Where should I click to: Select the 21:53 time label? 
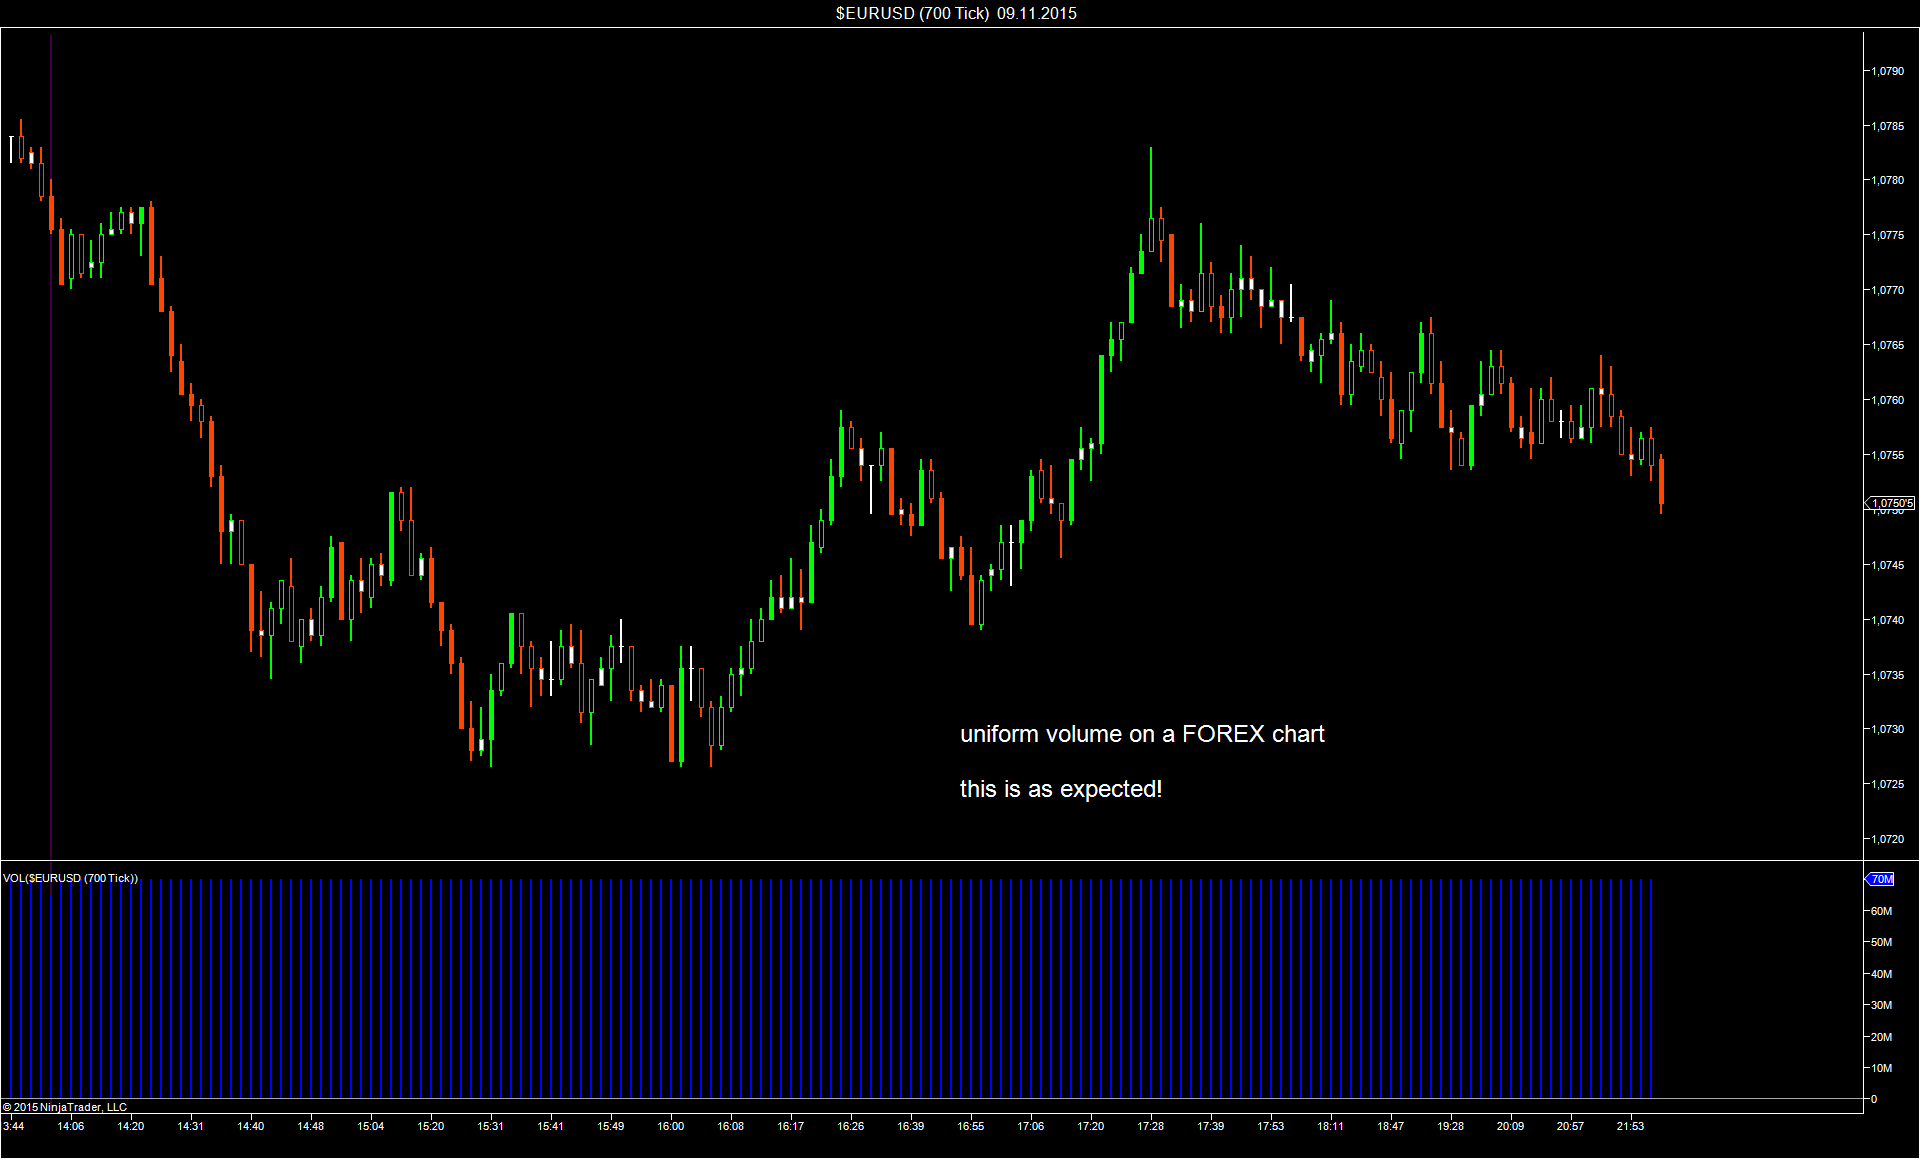click(x=1630, y=1126)
